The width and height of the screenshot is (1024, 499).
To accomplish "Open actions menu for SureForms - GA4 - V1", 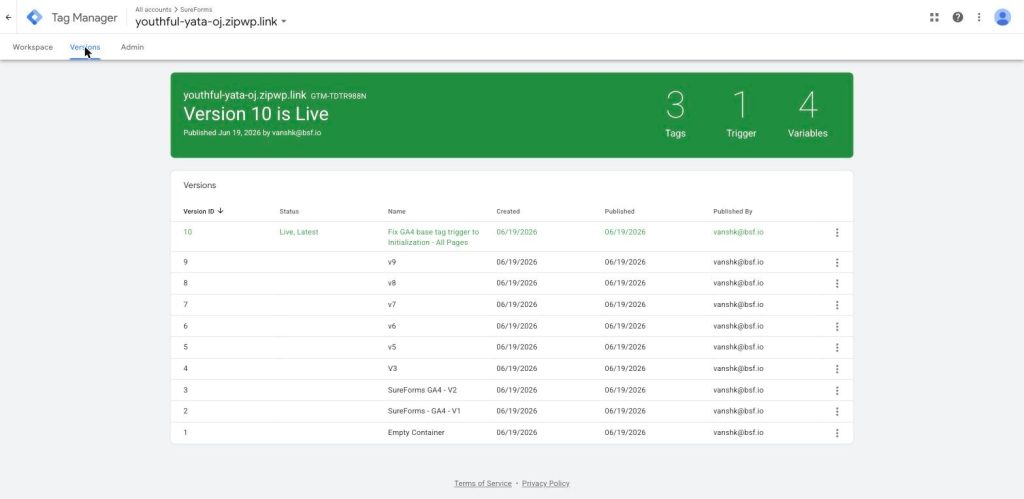I will (x=837, y=411).
